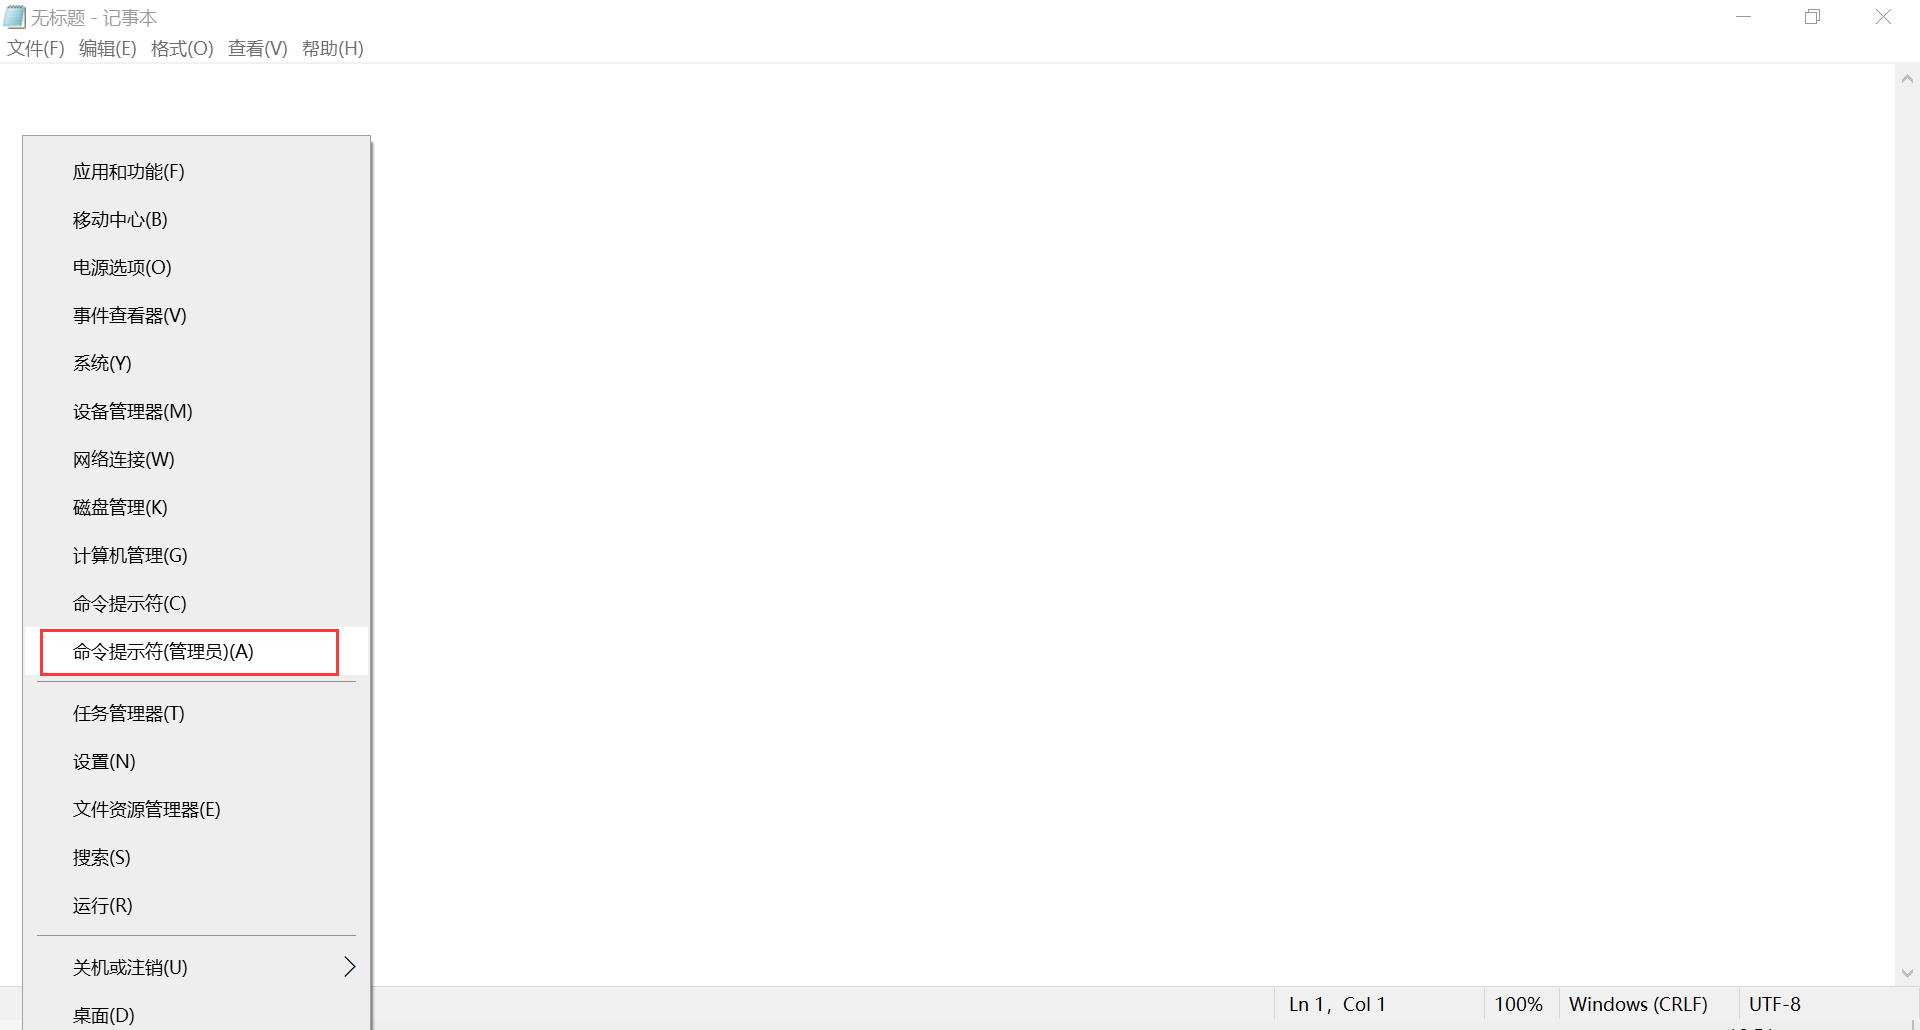Open the 格式(O) dropdown menu
The width and height of the screenshot is (1920, 1030).
tap(182, 48)
